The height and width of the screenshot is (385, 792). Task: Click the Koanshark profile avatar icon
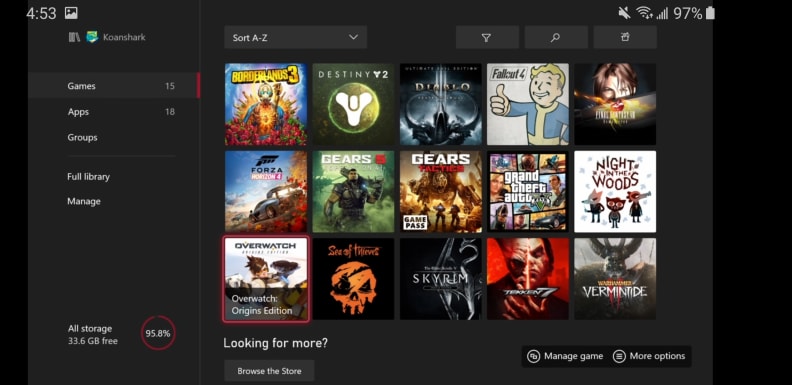tap(92, 37)
